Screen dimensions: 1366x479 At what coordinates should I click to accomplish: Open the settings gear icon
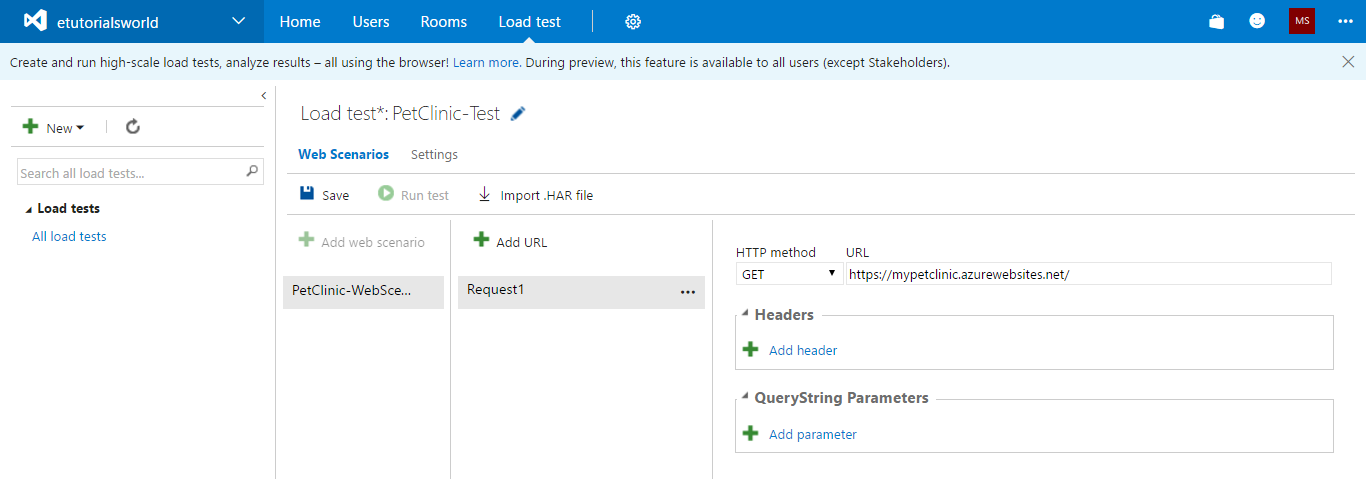[x=633, y=21]
